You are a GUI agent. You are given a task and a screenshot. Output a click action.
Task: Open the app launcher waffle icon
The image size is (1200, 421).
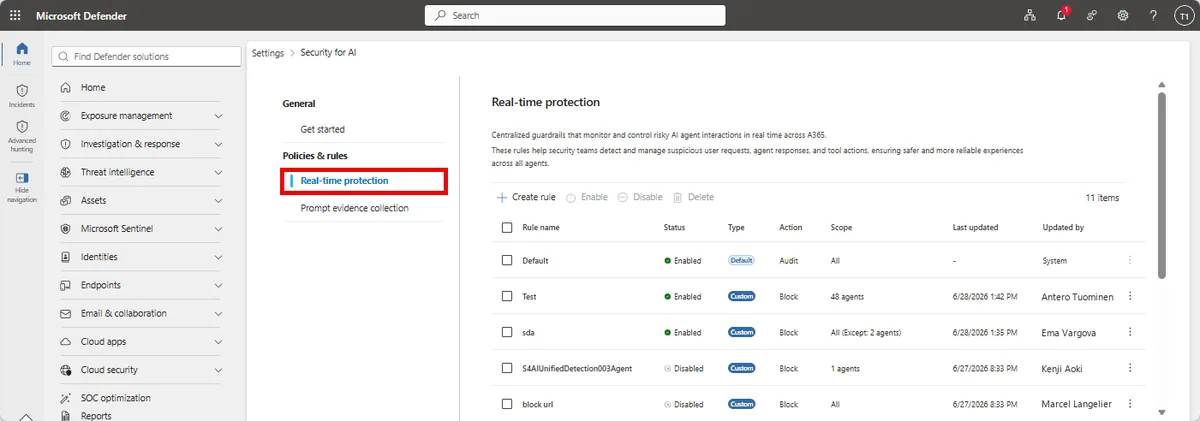[x=15, y=16]
